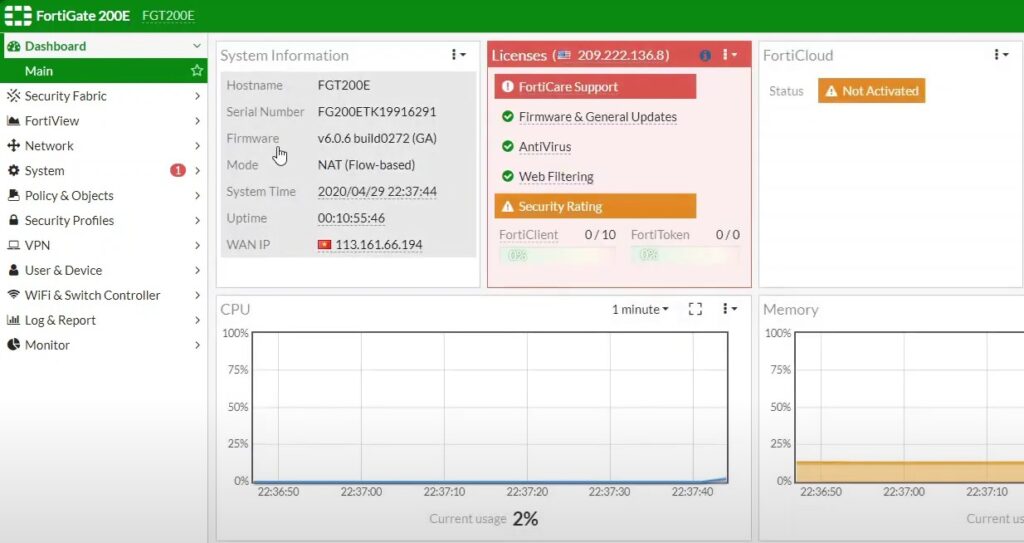The height and width of the screenshot is (543, 1024).
Task: Click the FortiClient usage progress bar
Action: (557, 255)
